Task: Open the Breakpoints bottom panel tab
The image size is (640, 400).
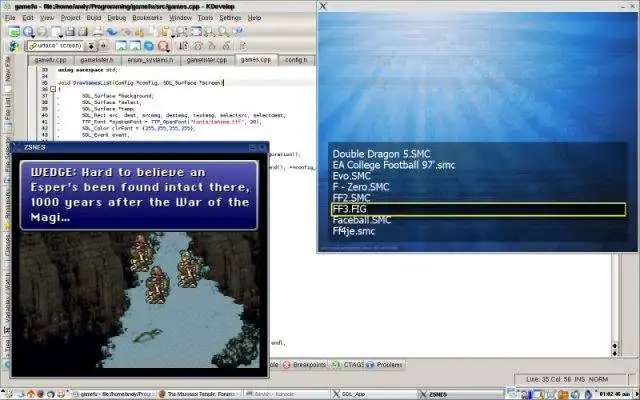Action: click(304, 365)
